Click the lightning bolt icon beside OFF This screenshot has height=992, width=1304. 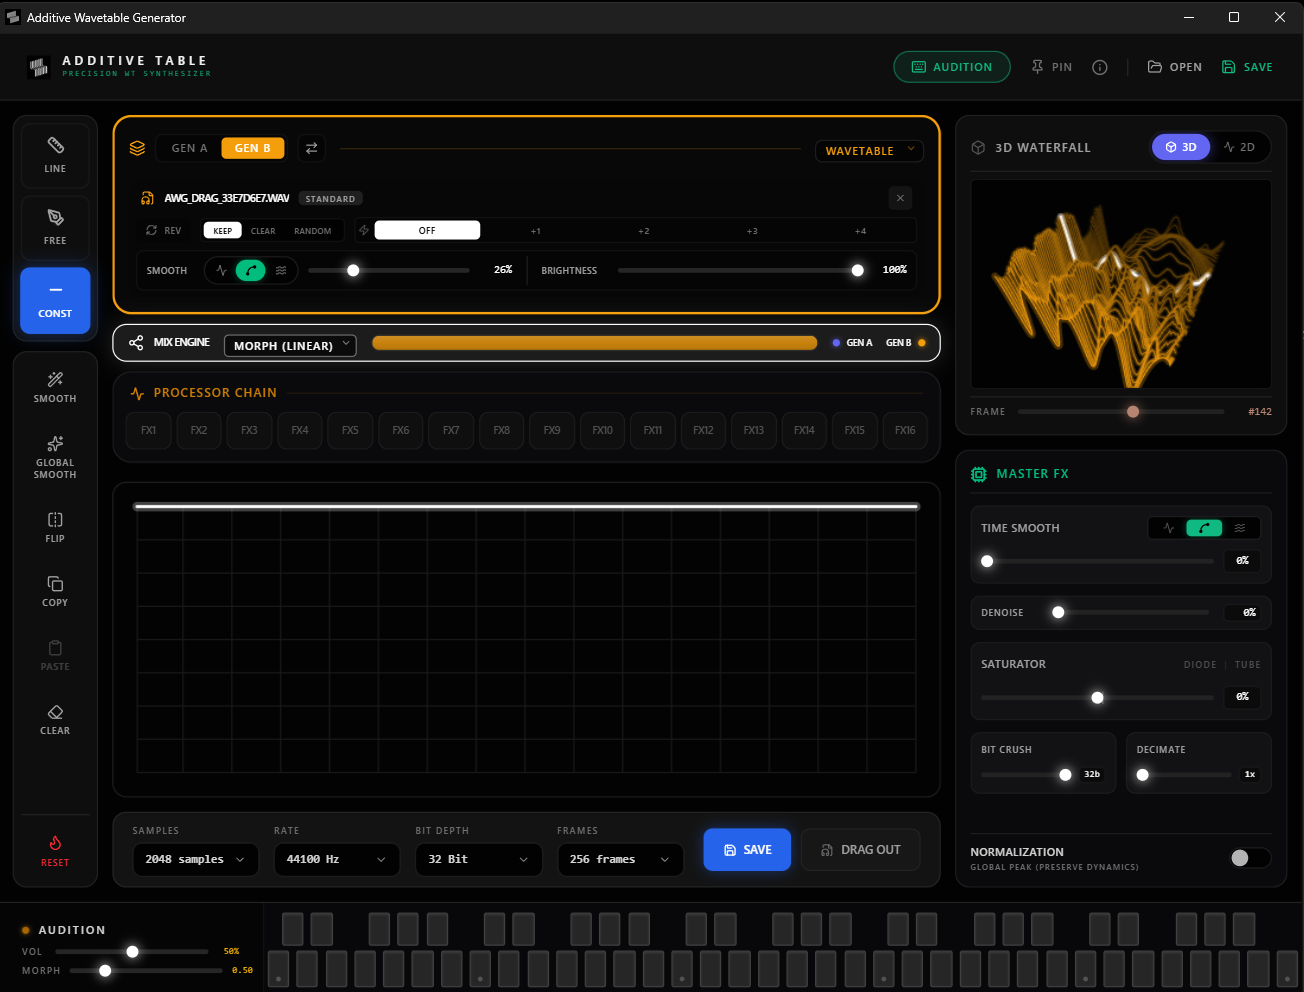(x=364, y=230)
